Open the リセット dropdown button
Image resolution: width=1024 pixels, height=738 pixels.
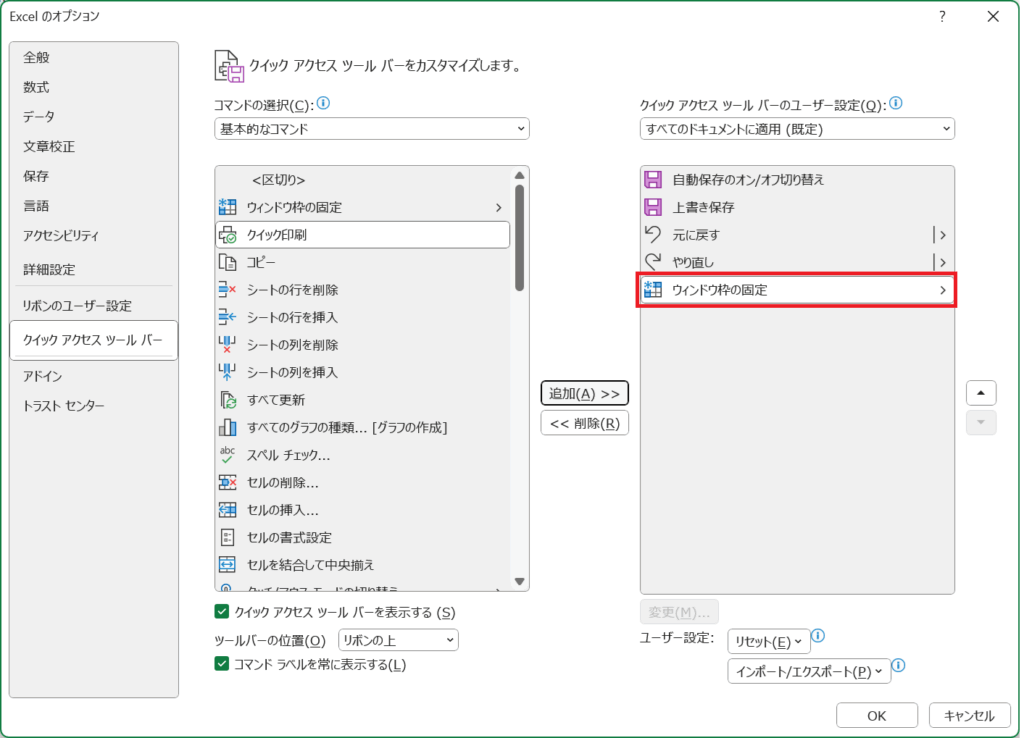[x=769, y=641]
